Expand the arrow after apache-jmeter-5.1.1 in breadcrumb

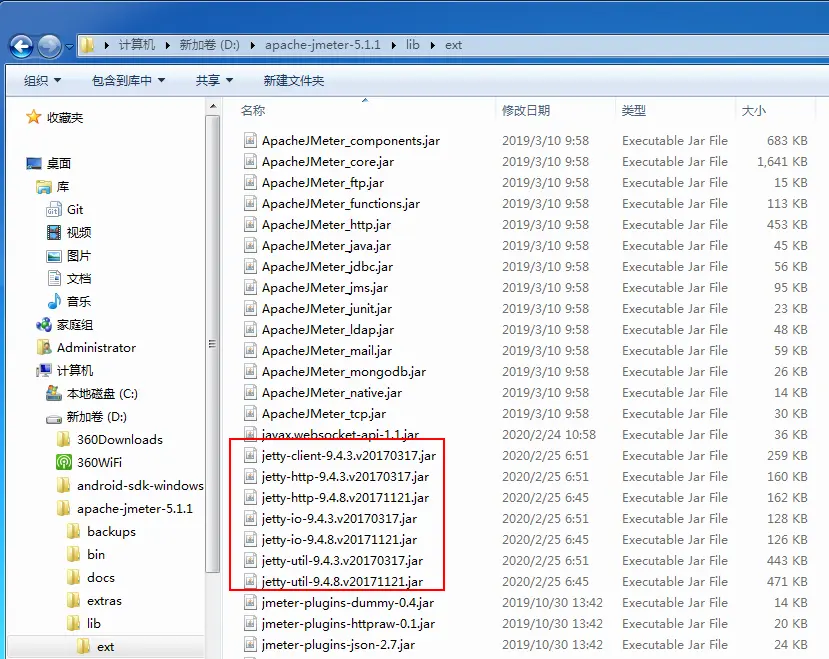click(x=393, y=45)
